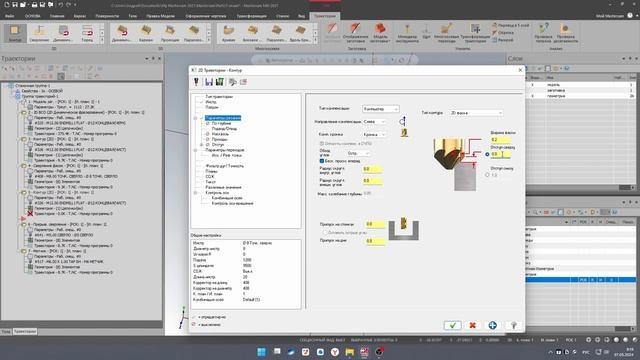Select the Отступ снизу radio button
Viewport: 640px width, 360px height.
(x=487, y=175)
